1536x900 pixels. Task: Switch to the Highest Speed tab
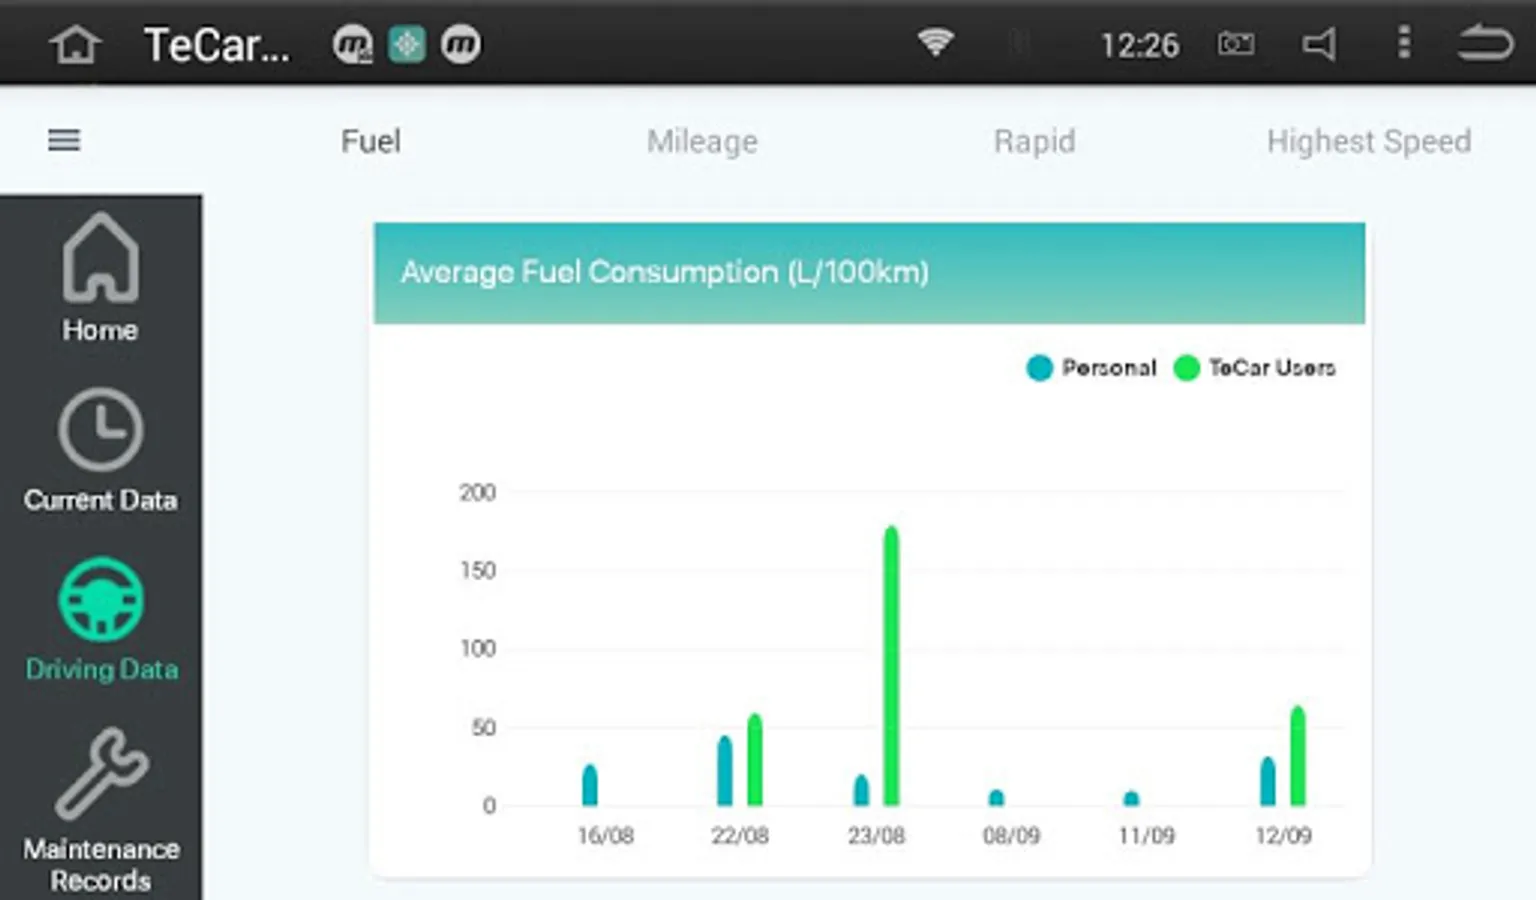1369,141
